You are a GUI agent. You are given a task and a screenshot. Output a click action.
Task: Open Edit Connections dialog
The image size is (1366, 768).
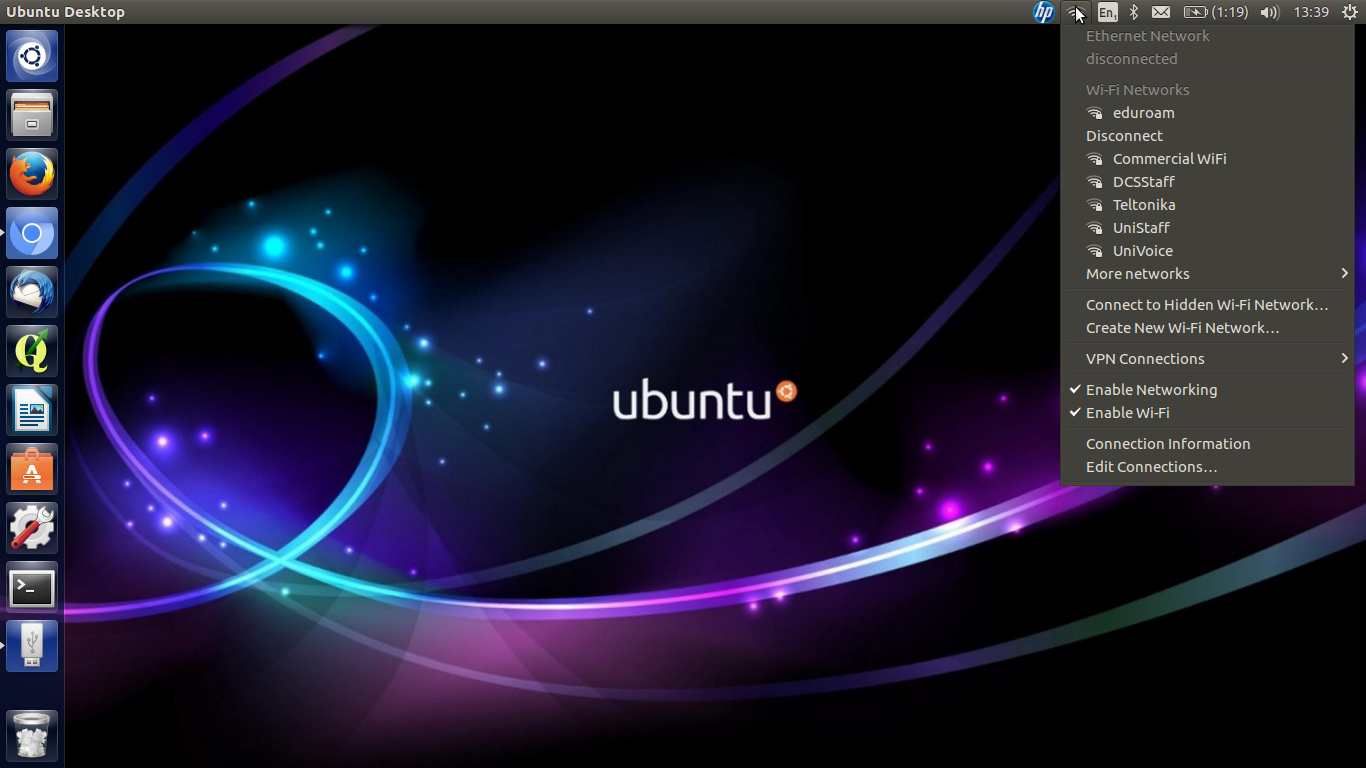click(x=1207, y=467)
